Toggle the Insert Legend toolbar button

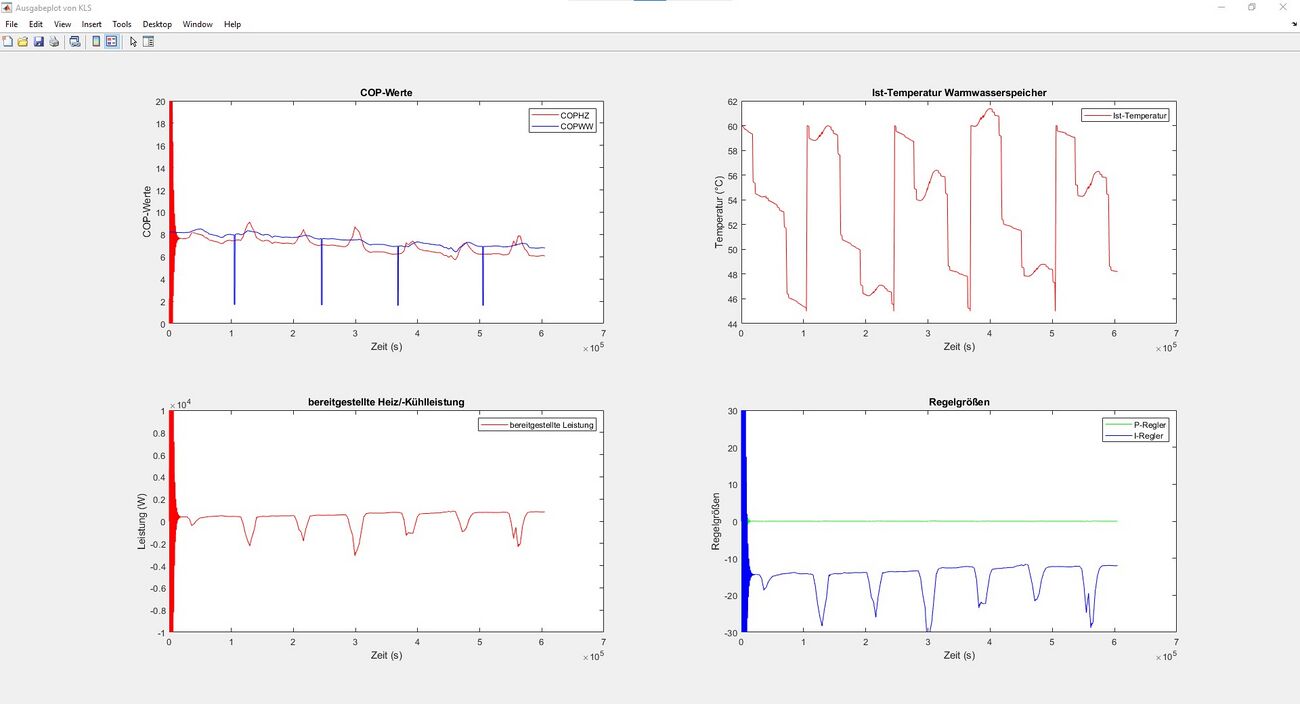pos(111,42)
